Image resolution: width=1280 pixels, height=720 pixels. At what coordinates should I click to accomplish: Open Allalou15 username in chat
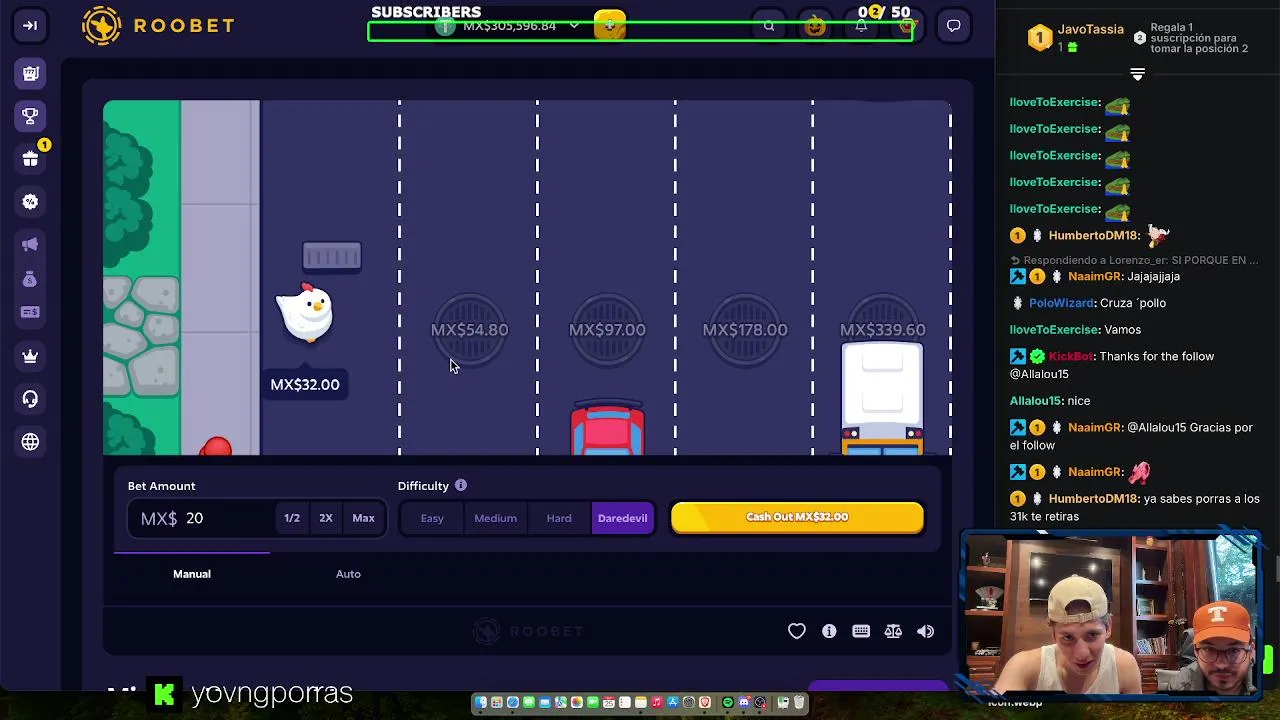pyautogui.click(x=1035, y=401)
